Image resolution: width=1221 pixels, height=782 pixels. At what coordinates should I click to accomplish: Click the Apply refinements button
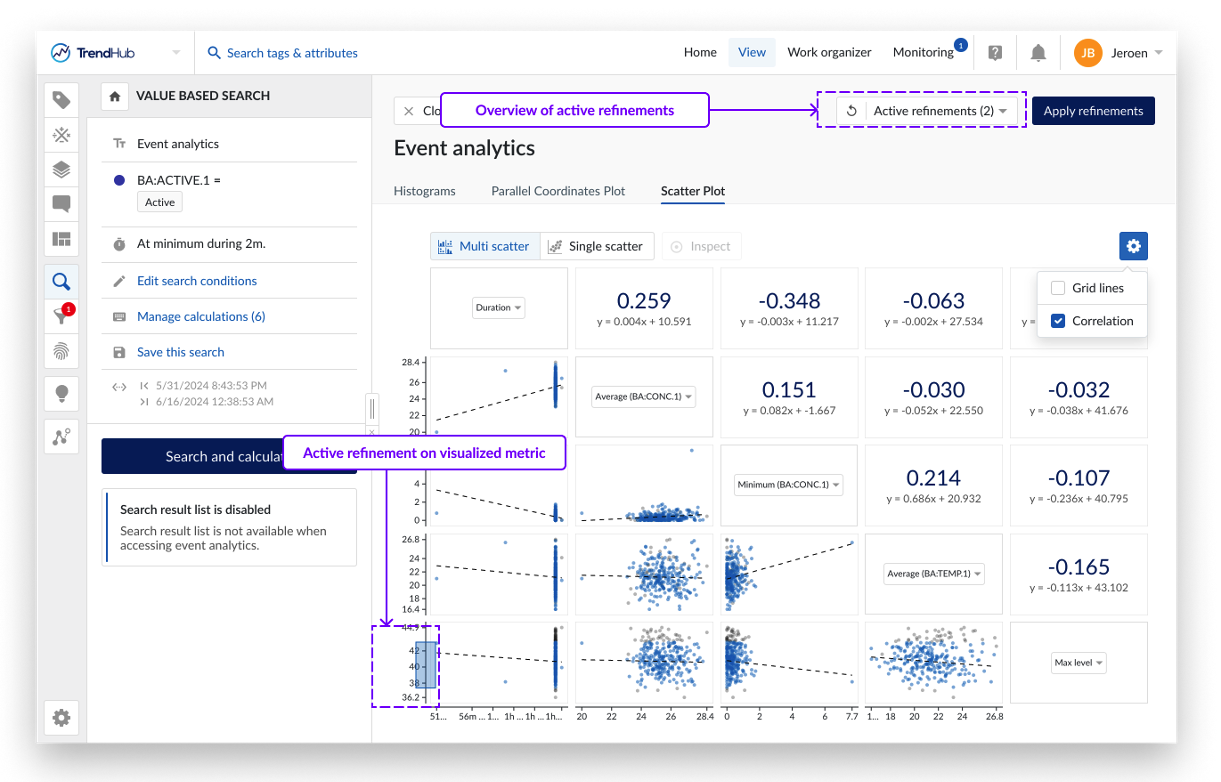pos(1093,111)
